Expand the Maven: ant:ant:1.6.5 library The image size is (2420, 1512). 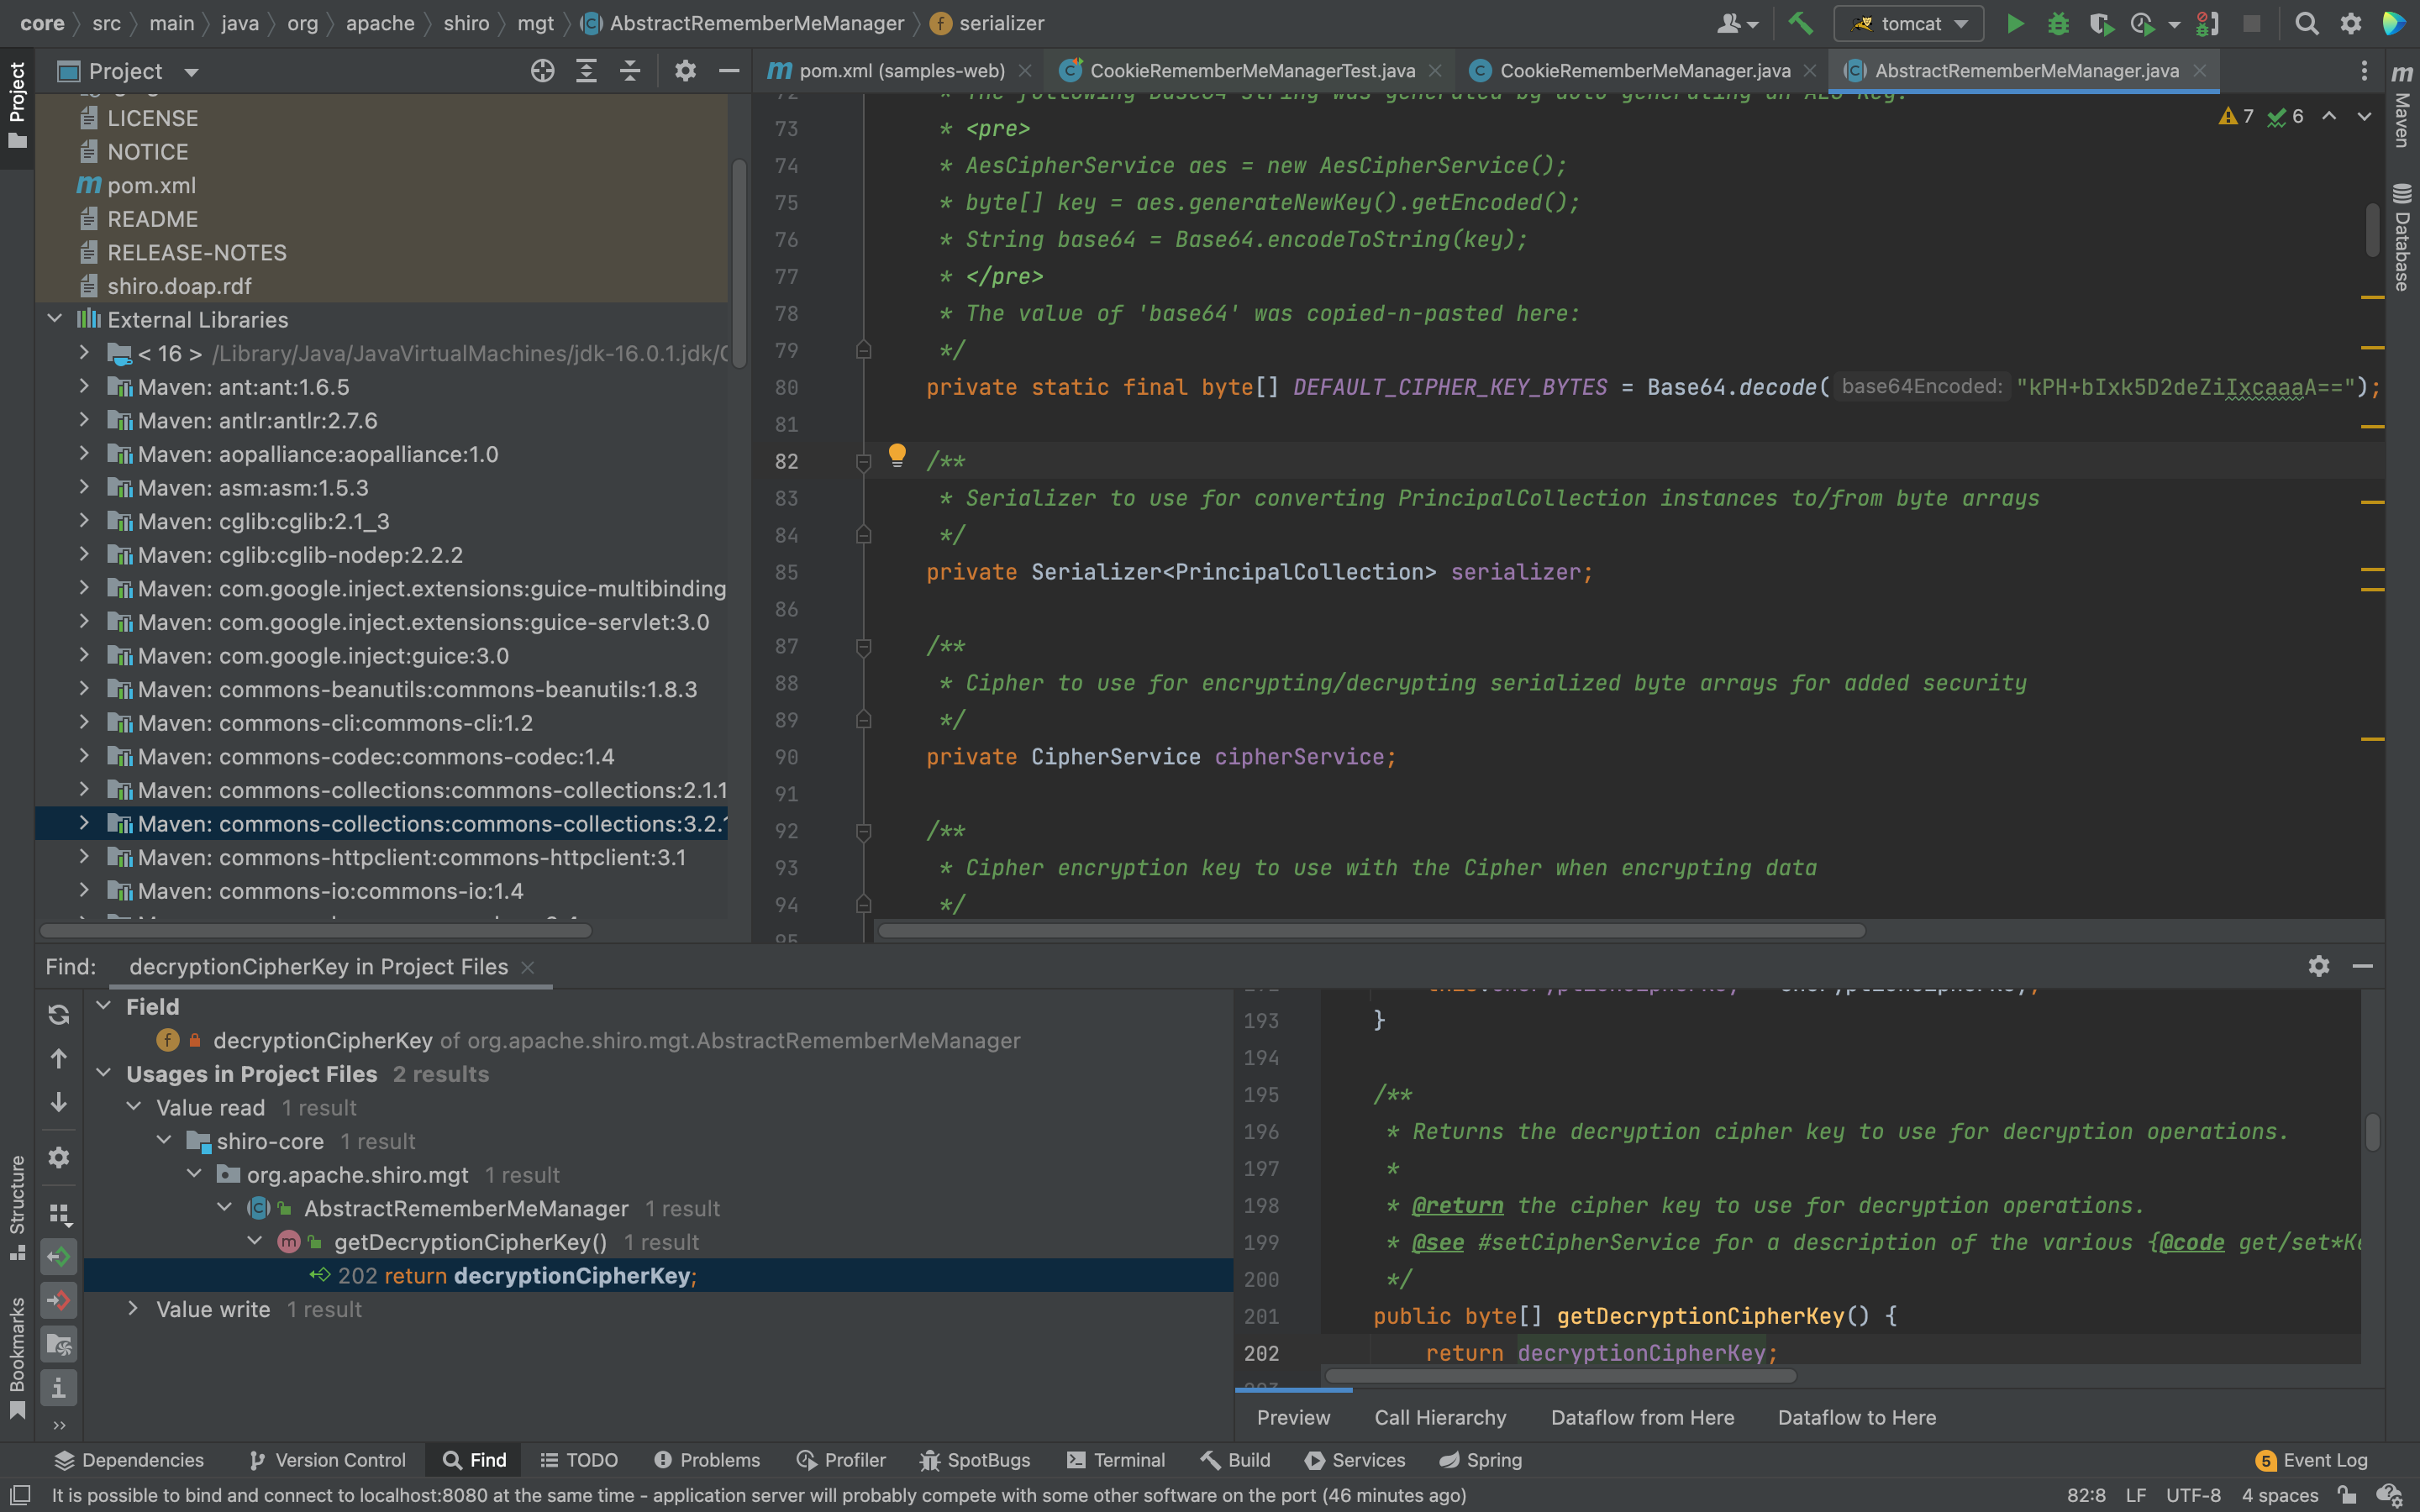[85, 386]
